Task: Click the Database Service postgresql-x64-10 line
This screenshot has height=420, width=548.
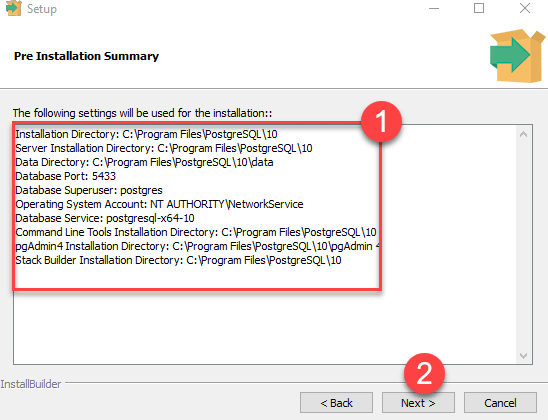Action: point(105,218)
